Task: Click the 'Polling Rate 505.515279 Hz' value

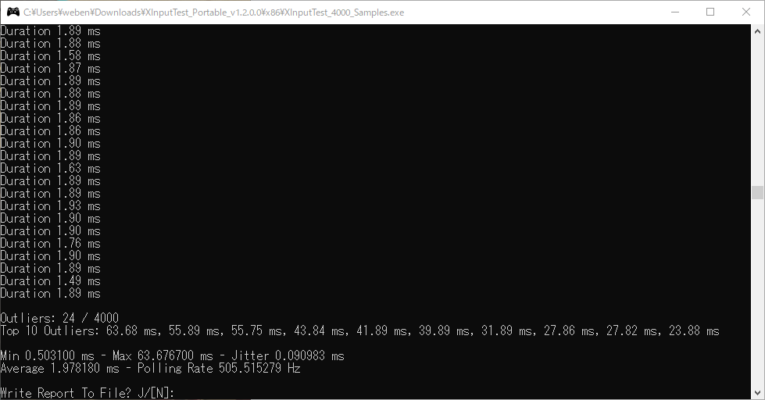Action: pyautogui.click(x=219, y=369)
